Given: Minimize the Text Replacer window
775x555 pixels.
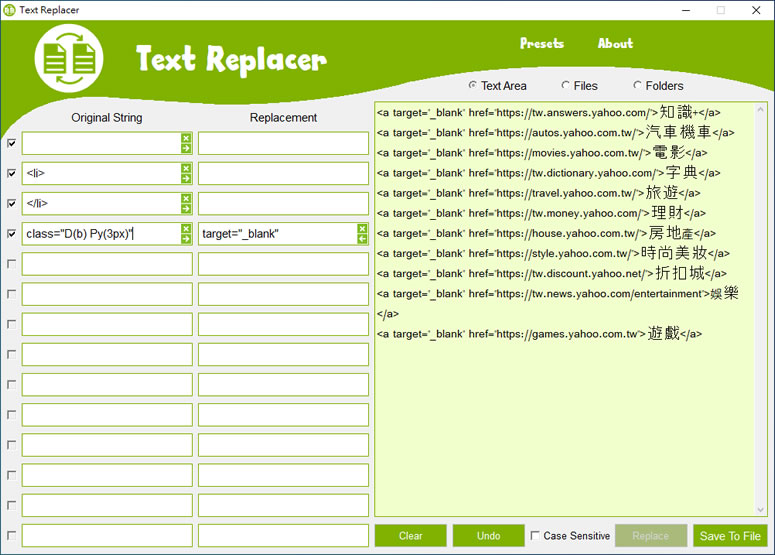Looking at the screenshot, I should coord(686,10).
